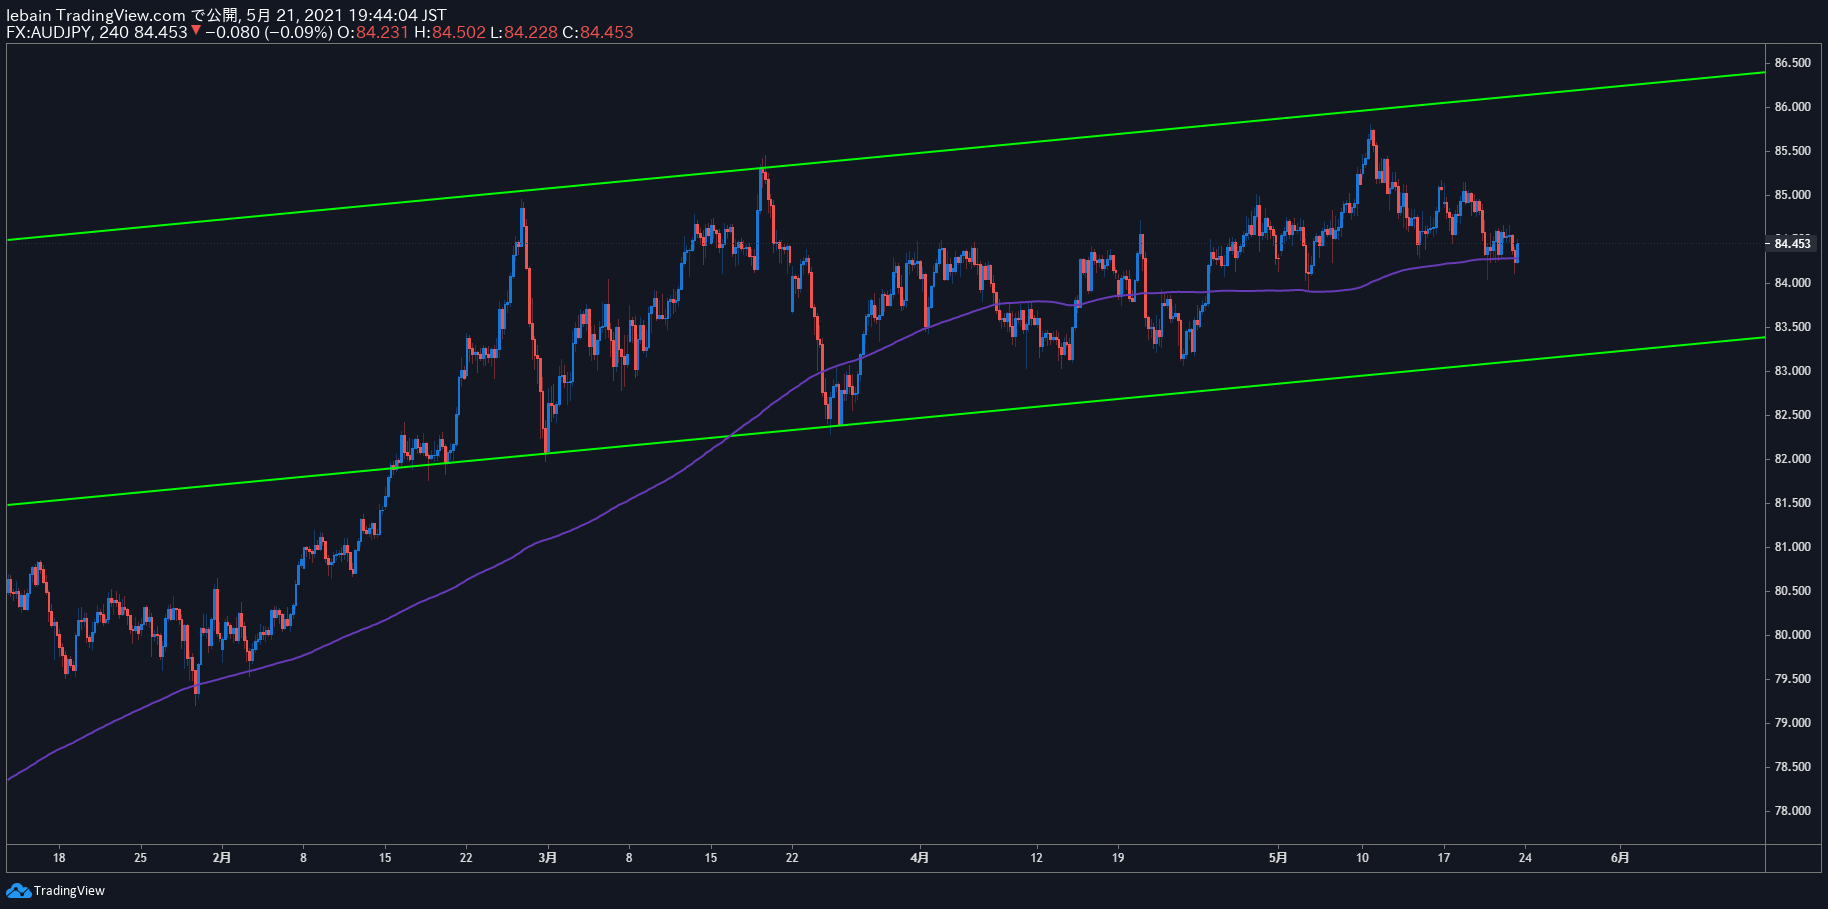Click the TradingView text link at bottom
Screen dimensions: 1828x909
[x=69, y=891]
